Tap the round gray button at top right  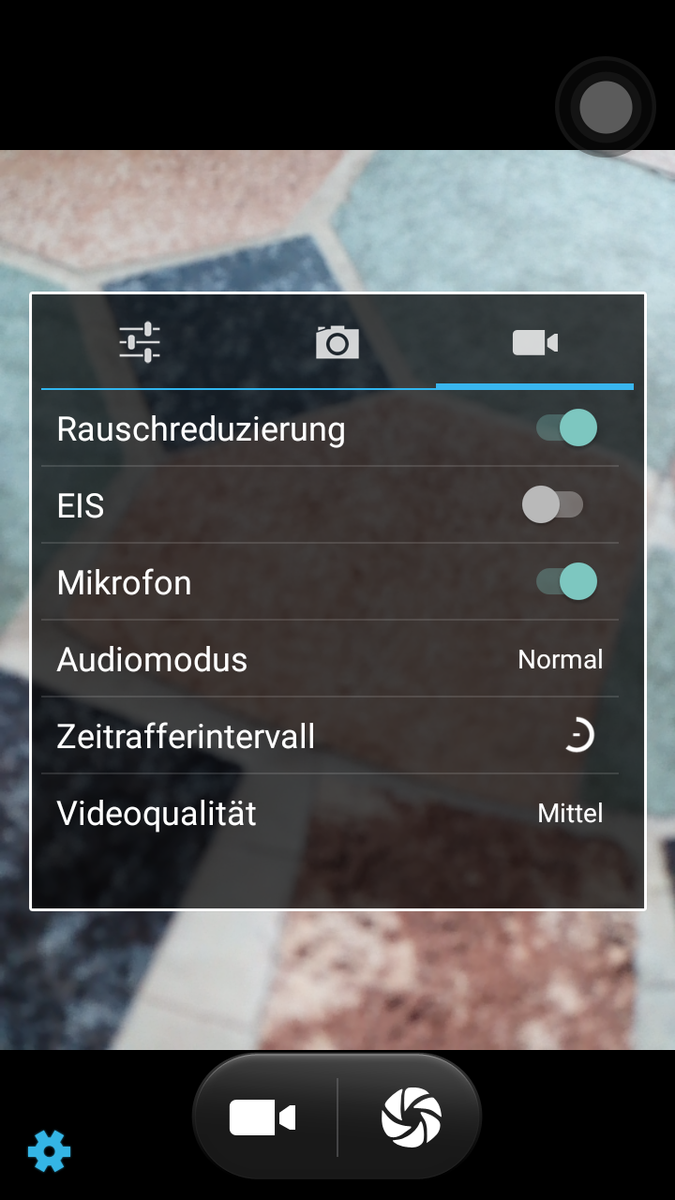coord(605,106)
